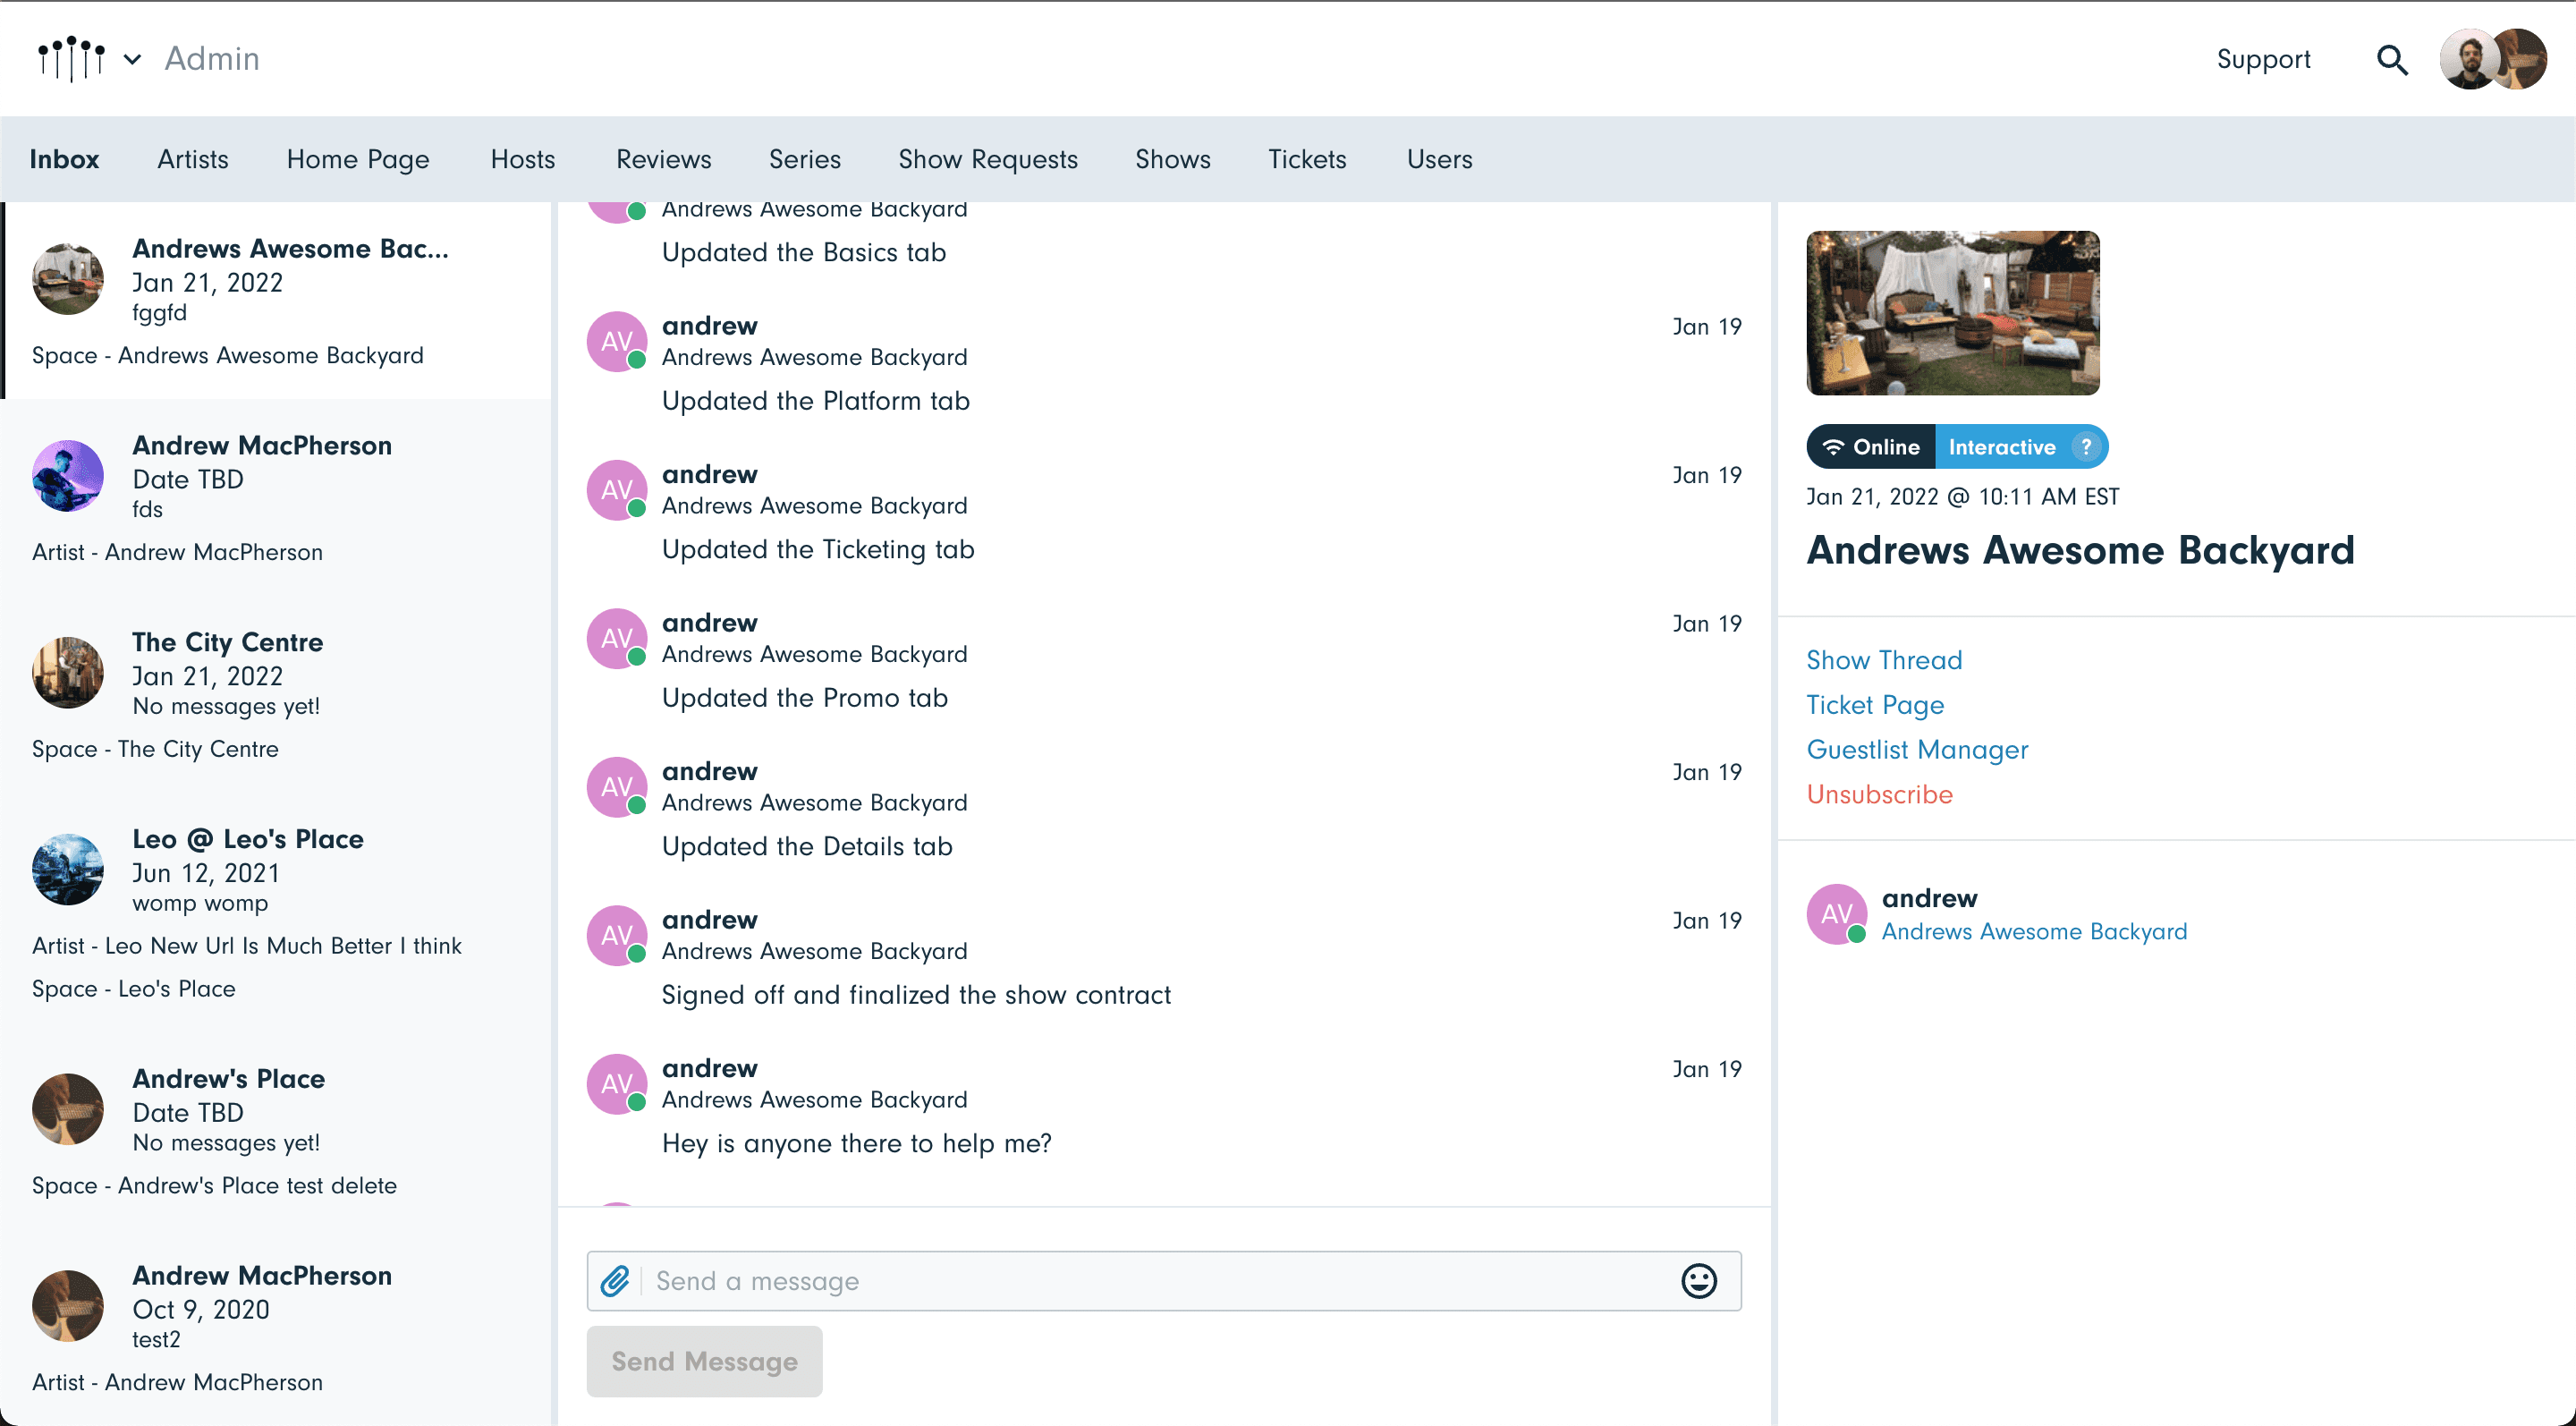Expand the logo dropdown chevron
This screenshot has width=2576, height=1426.
(132, 59)
